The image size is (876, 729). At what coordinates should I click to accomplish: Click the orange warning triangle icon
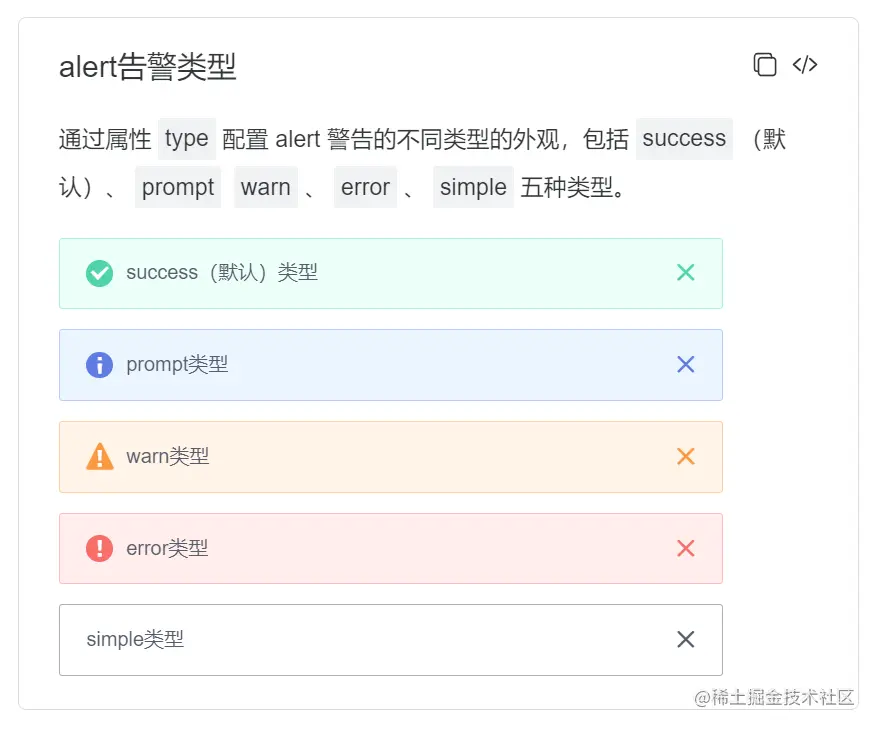tap(99, 456)
